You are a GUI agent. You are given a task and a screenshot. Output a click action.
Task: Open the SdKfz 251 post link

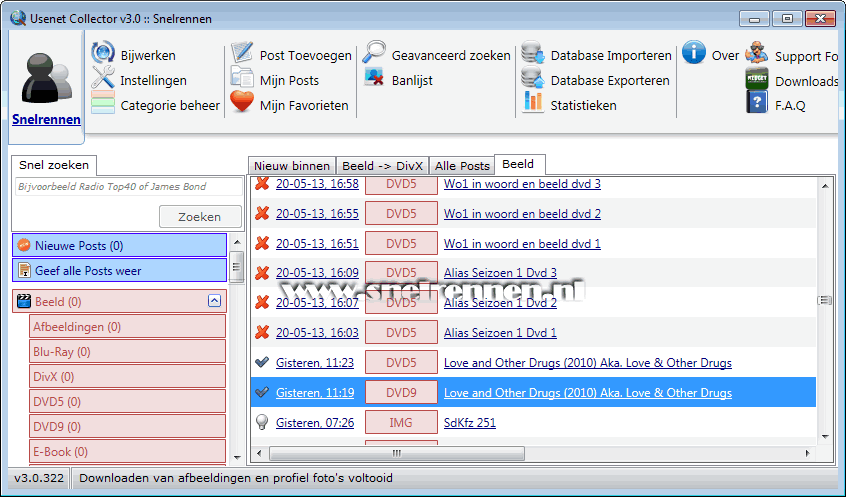click(x=470, y=423)
